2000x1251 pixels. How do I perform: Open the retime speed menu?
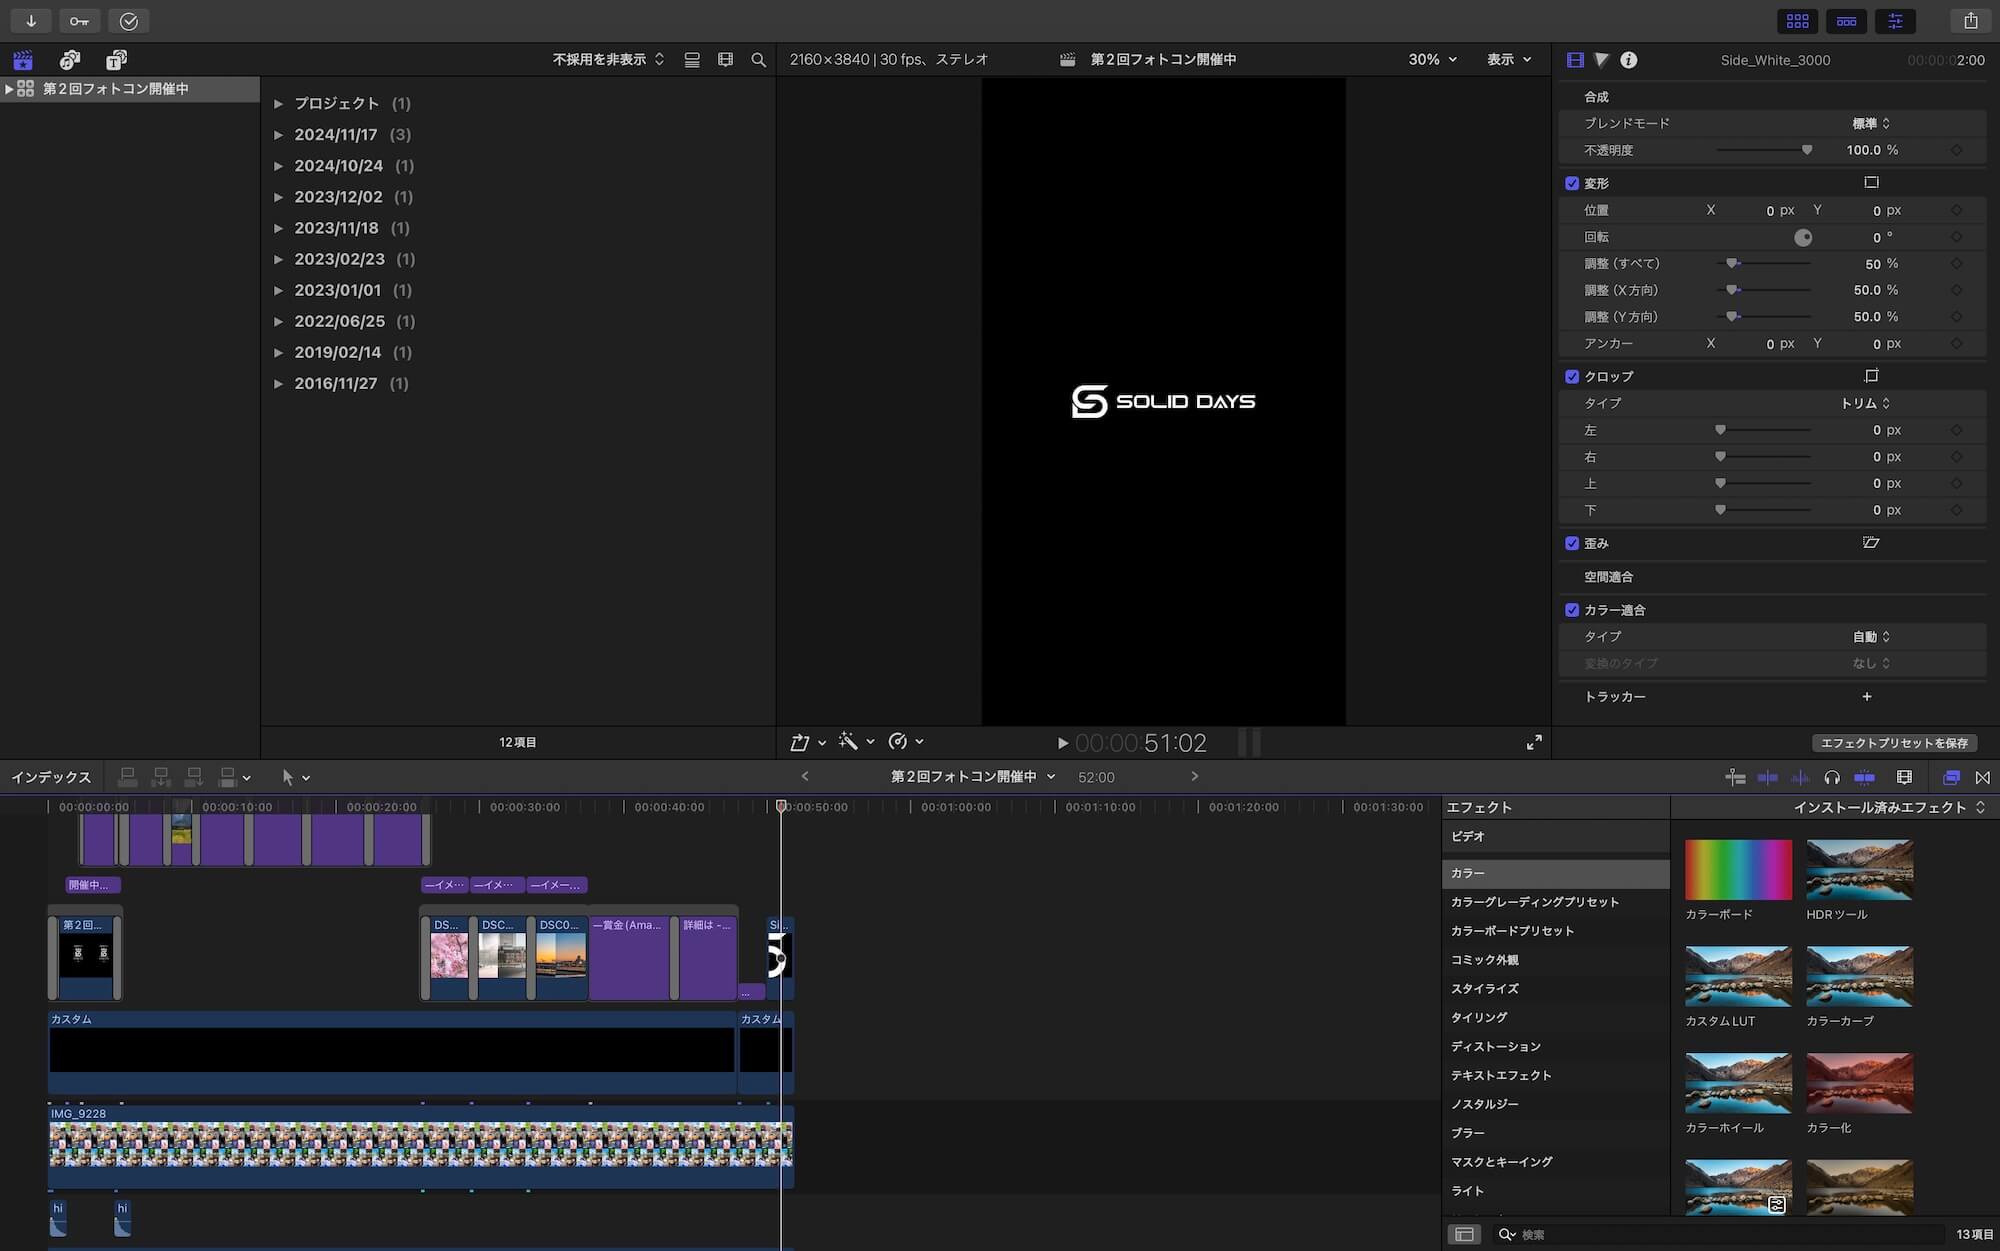[x=905, y=741]
